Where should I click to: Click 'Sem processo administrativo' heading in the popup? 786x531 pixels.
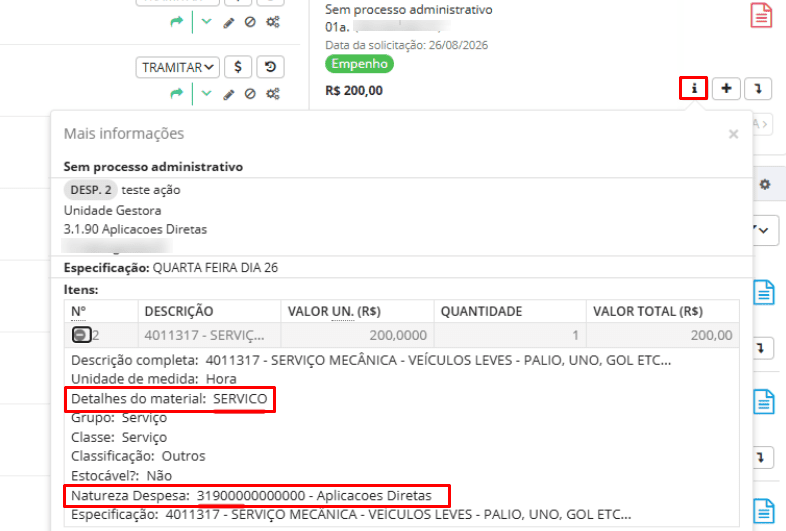pos(153,167)
